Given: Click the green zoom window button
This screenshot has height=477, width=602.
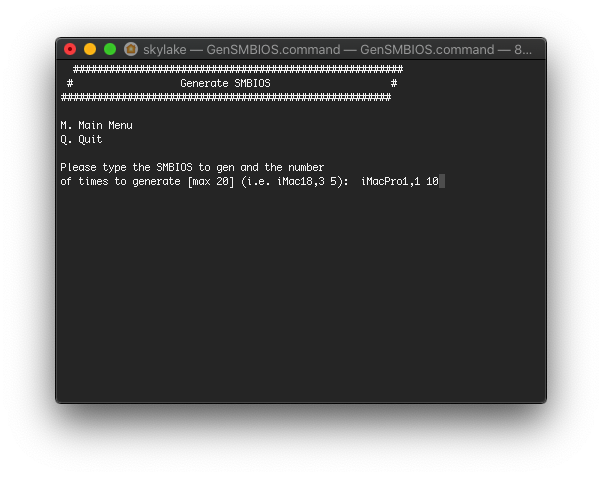Looking at the screenshot, I should [x=110, y=49].
